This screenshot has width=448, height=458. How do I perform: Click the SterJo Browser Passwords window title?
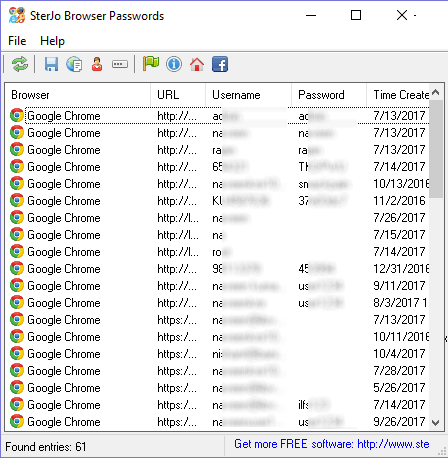click(x=97, y=16)
